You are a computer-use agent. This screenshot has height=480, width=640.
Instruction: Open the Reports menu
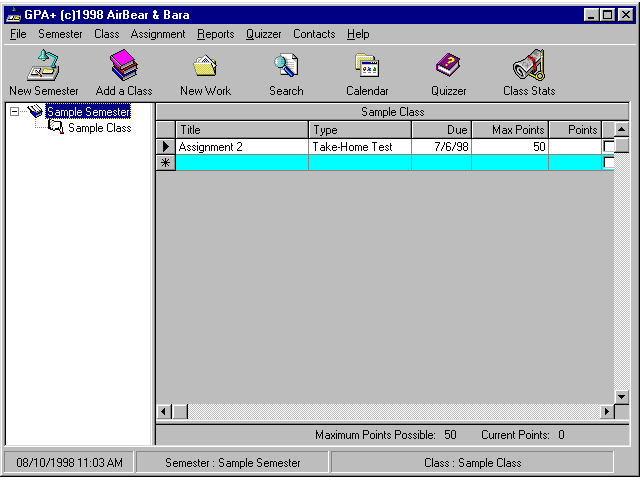(215, 34)
